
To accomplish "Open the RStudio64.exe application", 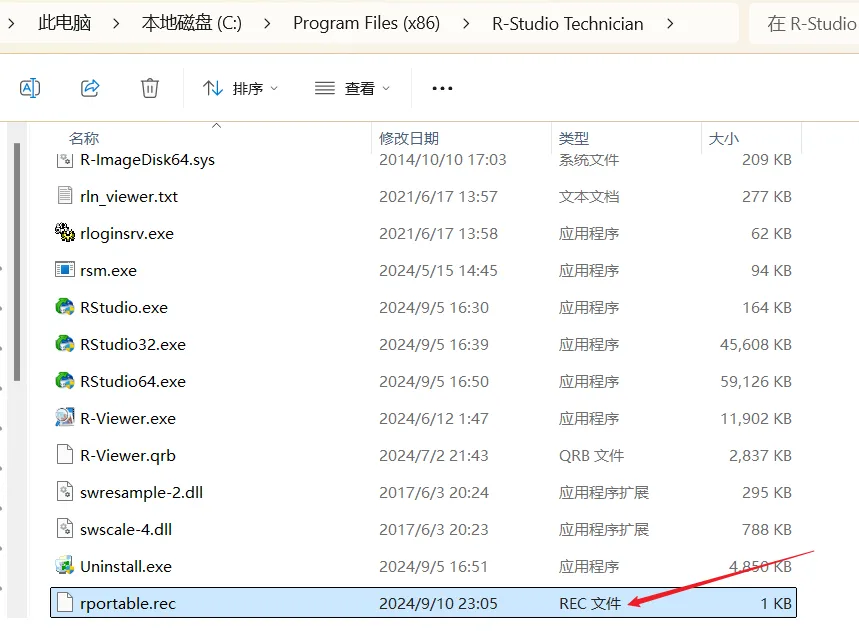I will (135, 381).
